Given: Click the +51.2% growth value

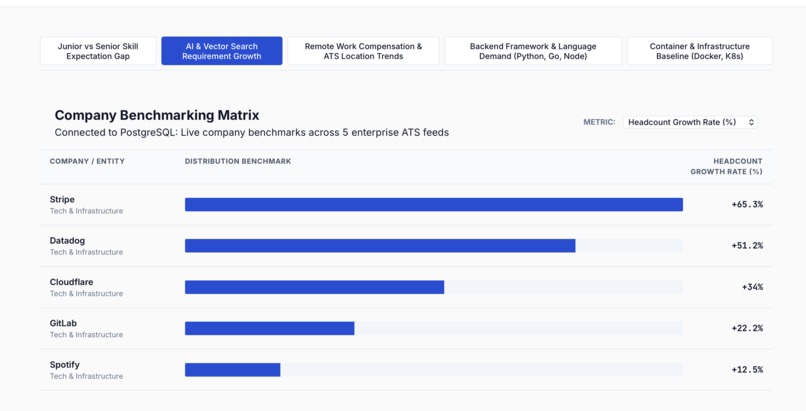Looking at the screenshot, I should 747,246.
